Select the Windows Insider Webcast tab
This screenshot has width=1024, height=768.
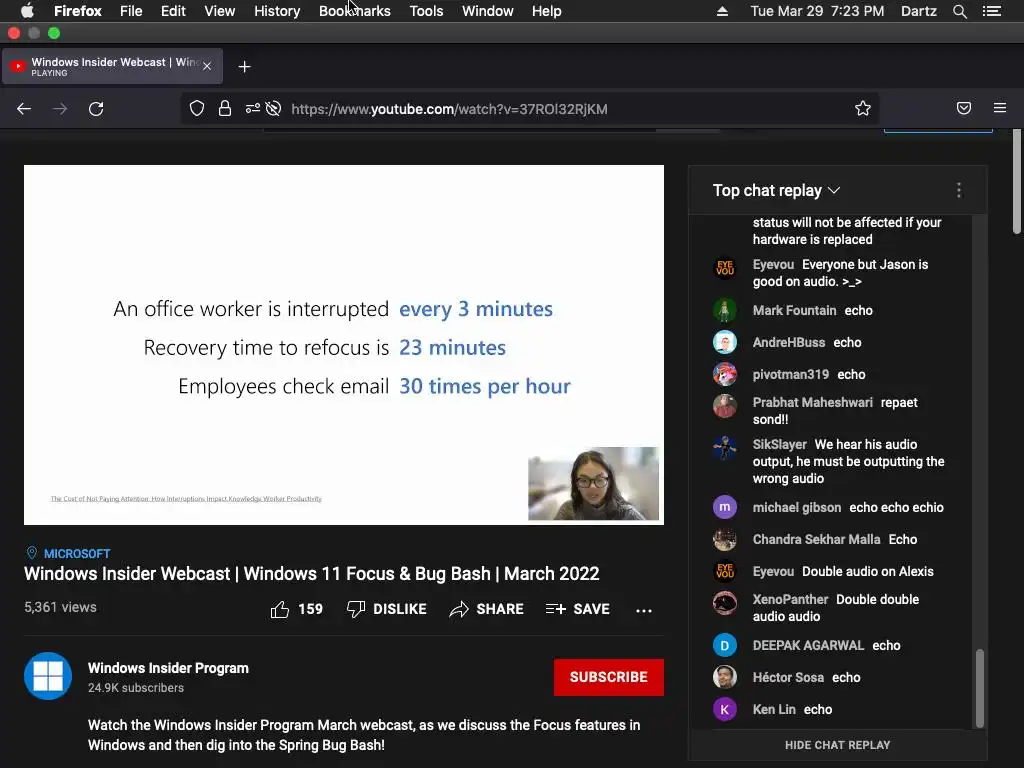click(x=112, y=66)
